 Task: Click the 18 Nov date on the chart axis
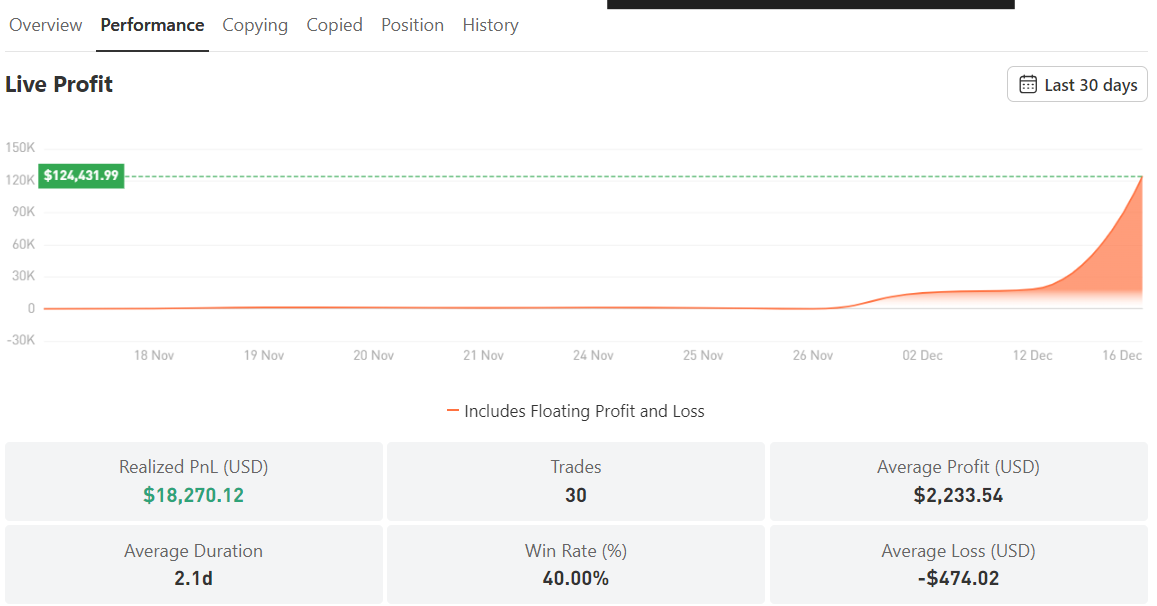(153, 356)
